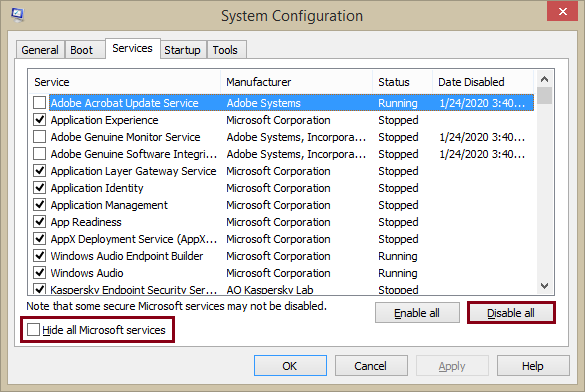Uncheck Windows Audio Endpoint Builder checkbox
This screenshot has width=585, height=392.
point(40,256)
